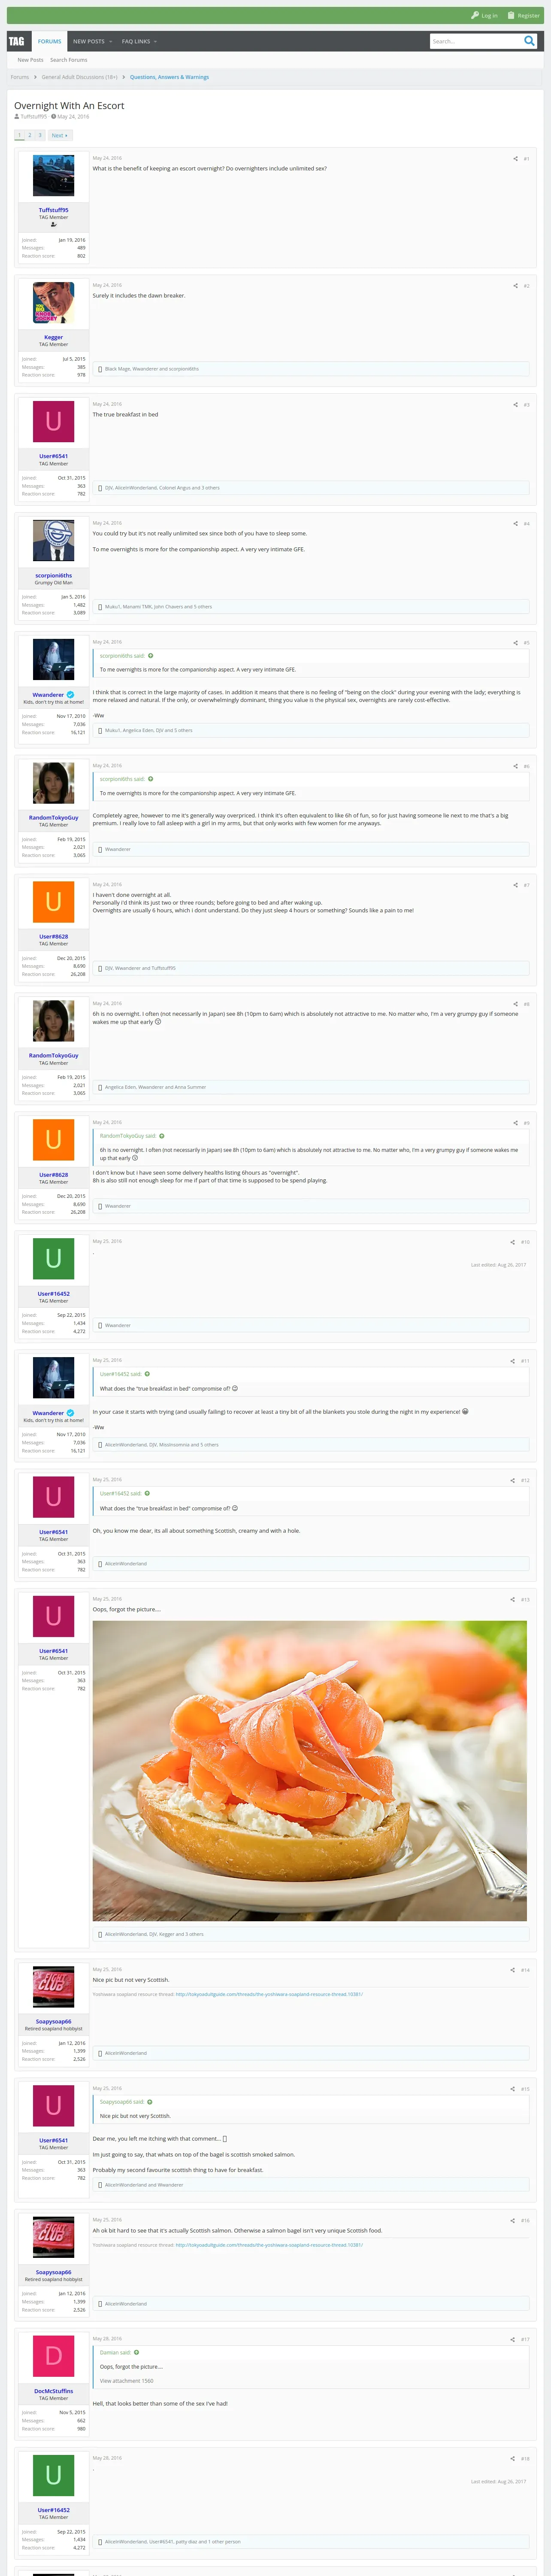The image size is (551, 2576).
Task: Click the 'Last edited: Aug 26, 2017' text on post #10
Action: pyautogui.click(x=498, y=1265)
